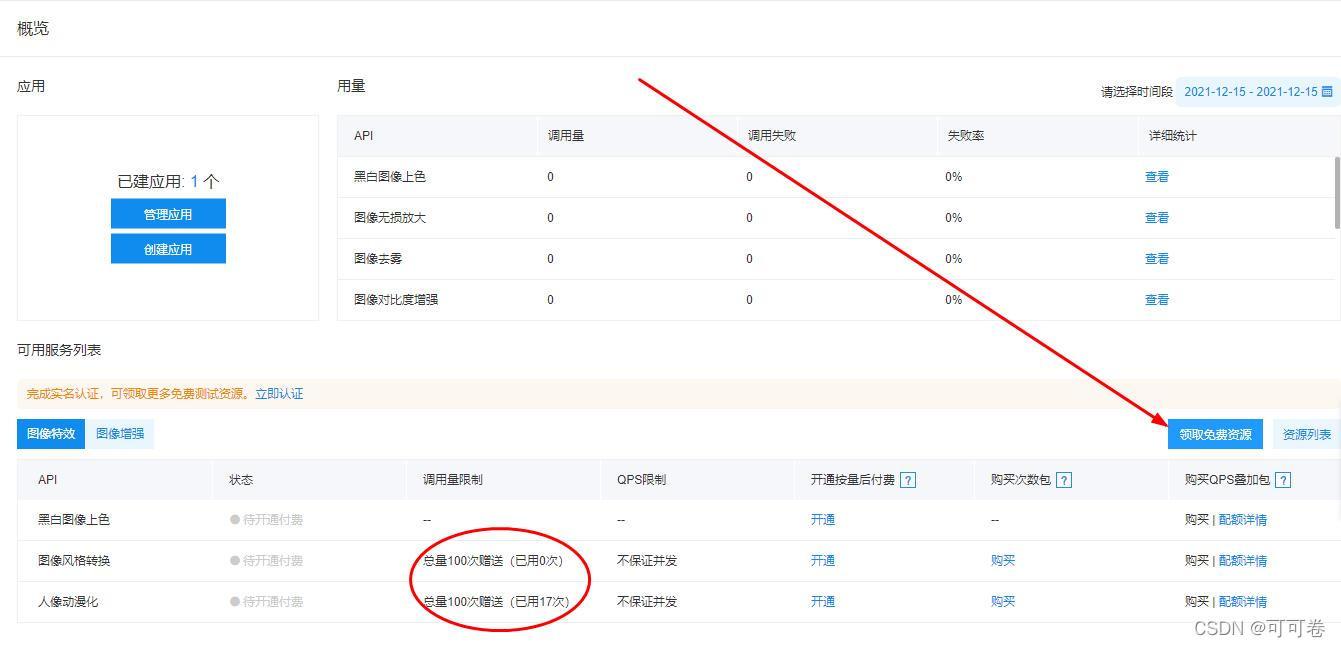Click the calendar icon in date range

(1327, 91)
